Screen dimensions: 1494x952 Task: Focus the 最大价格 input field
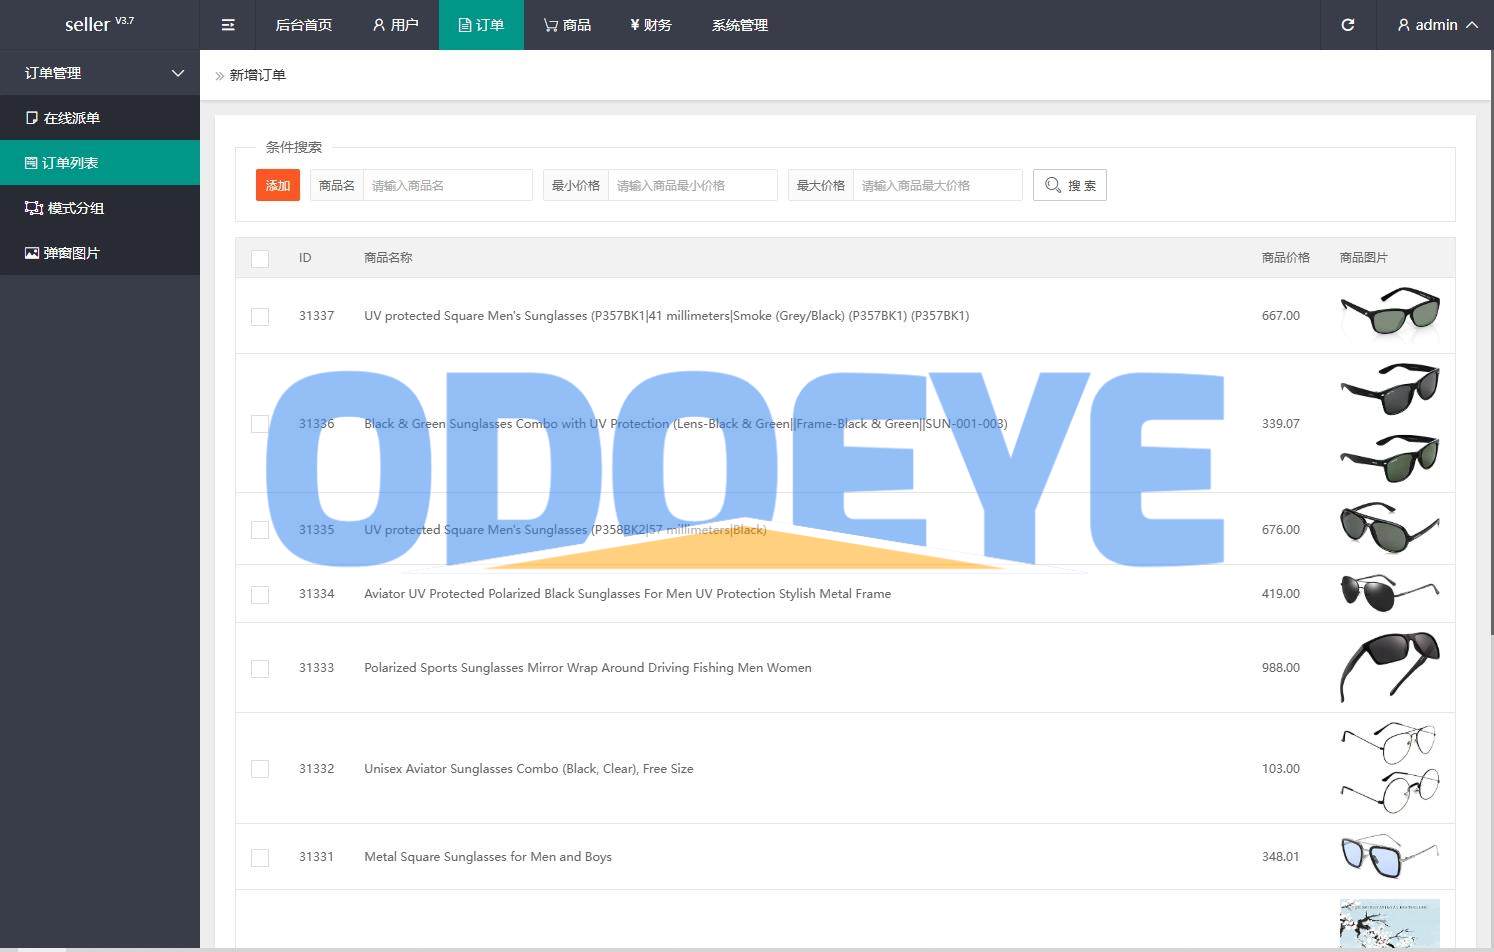pos(937,185)
